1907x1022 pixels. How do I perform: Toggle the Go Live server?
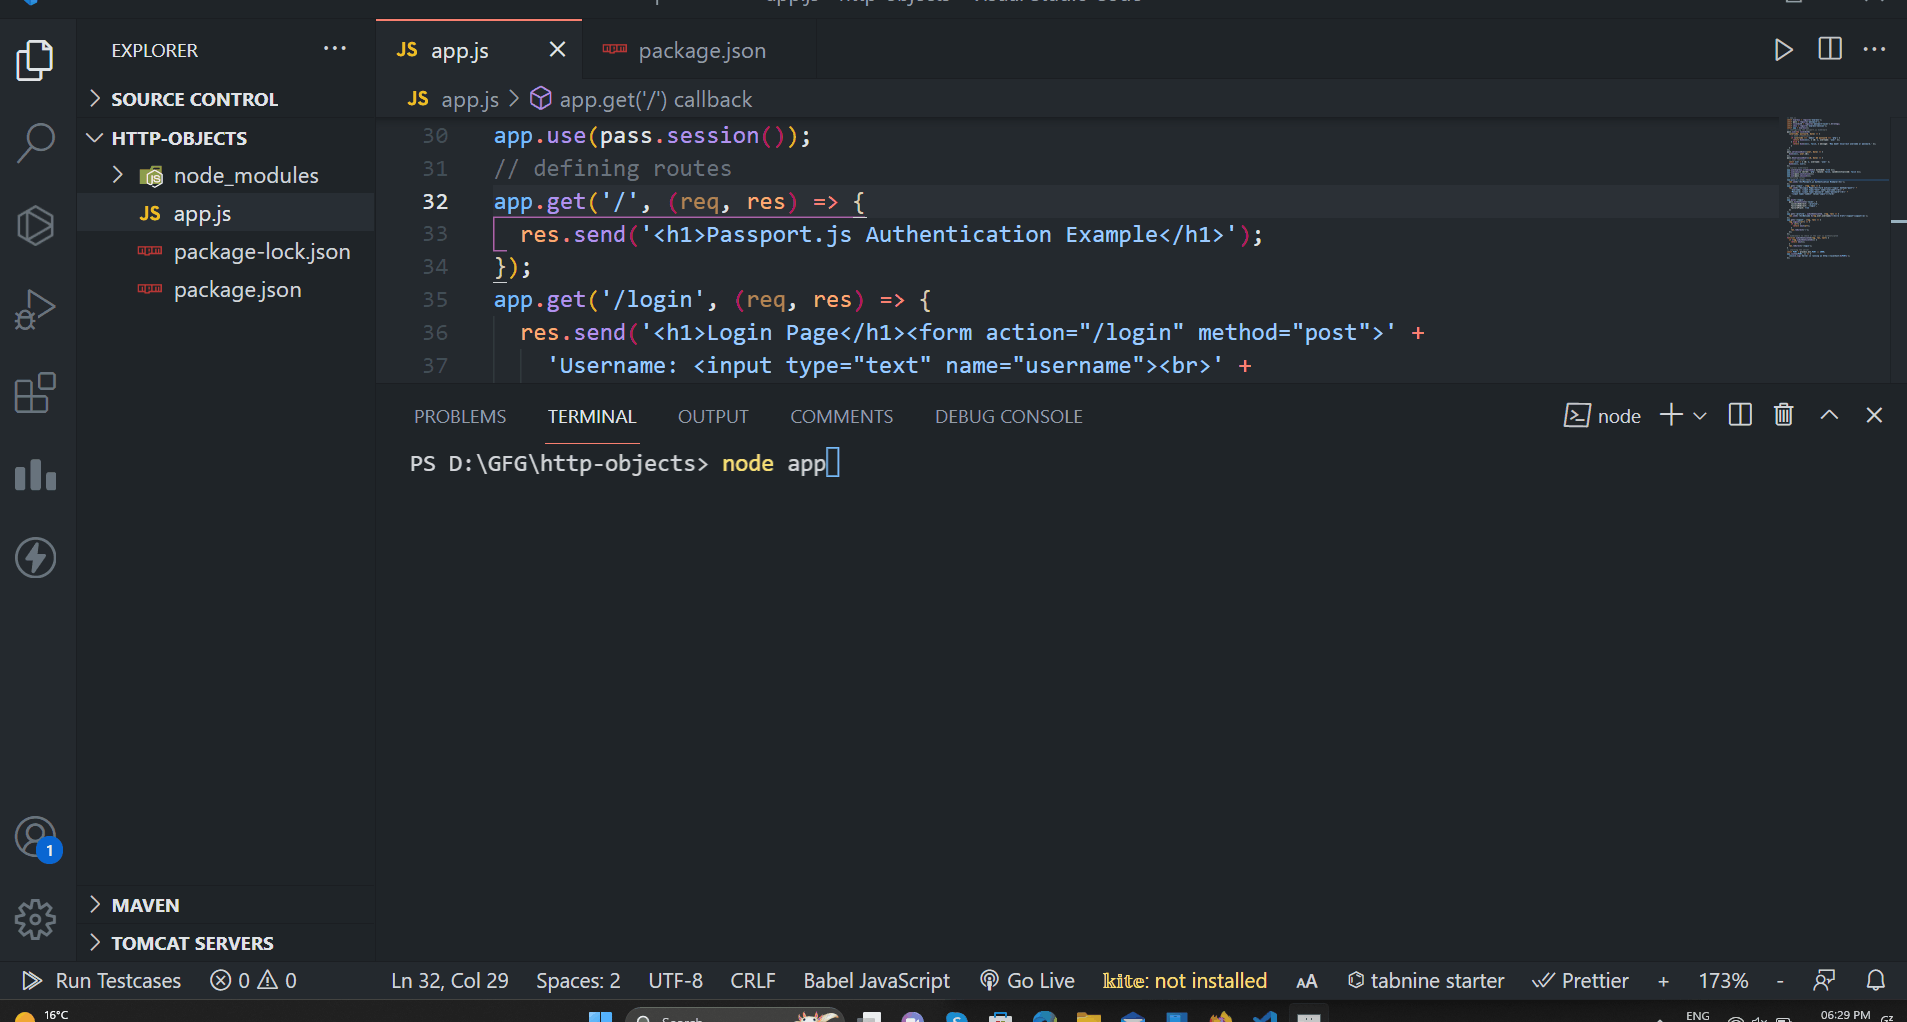[1027, 980]
